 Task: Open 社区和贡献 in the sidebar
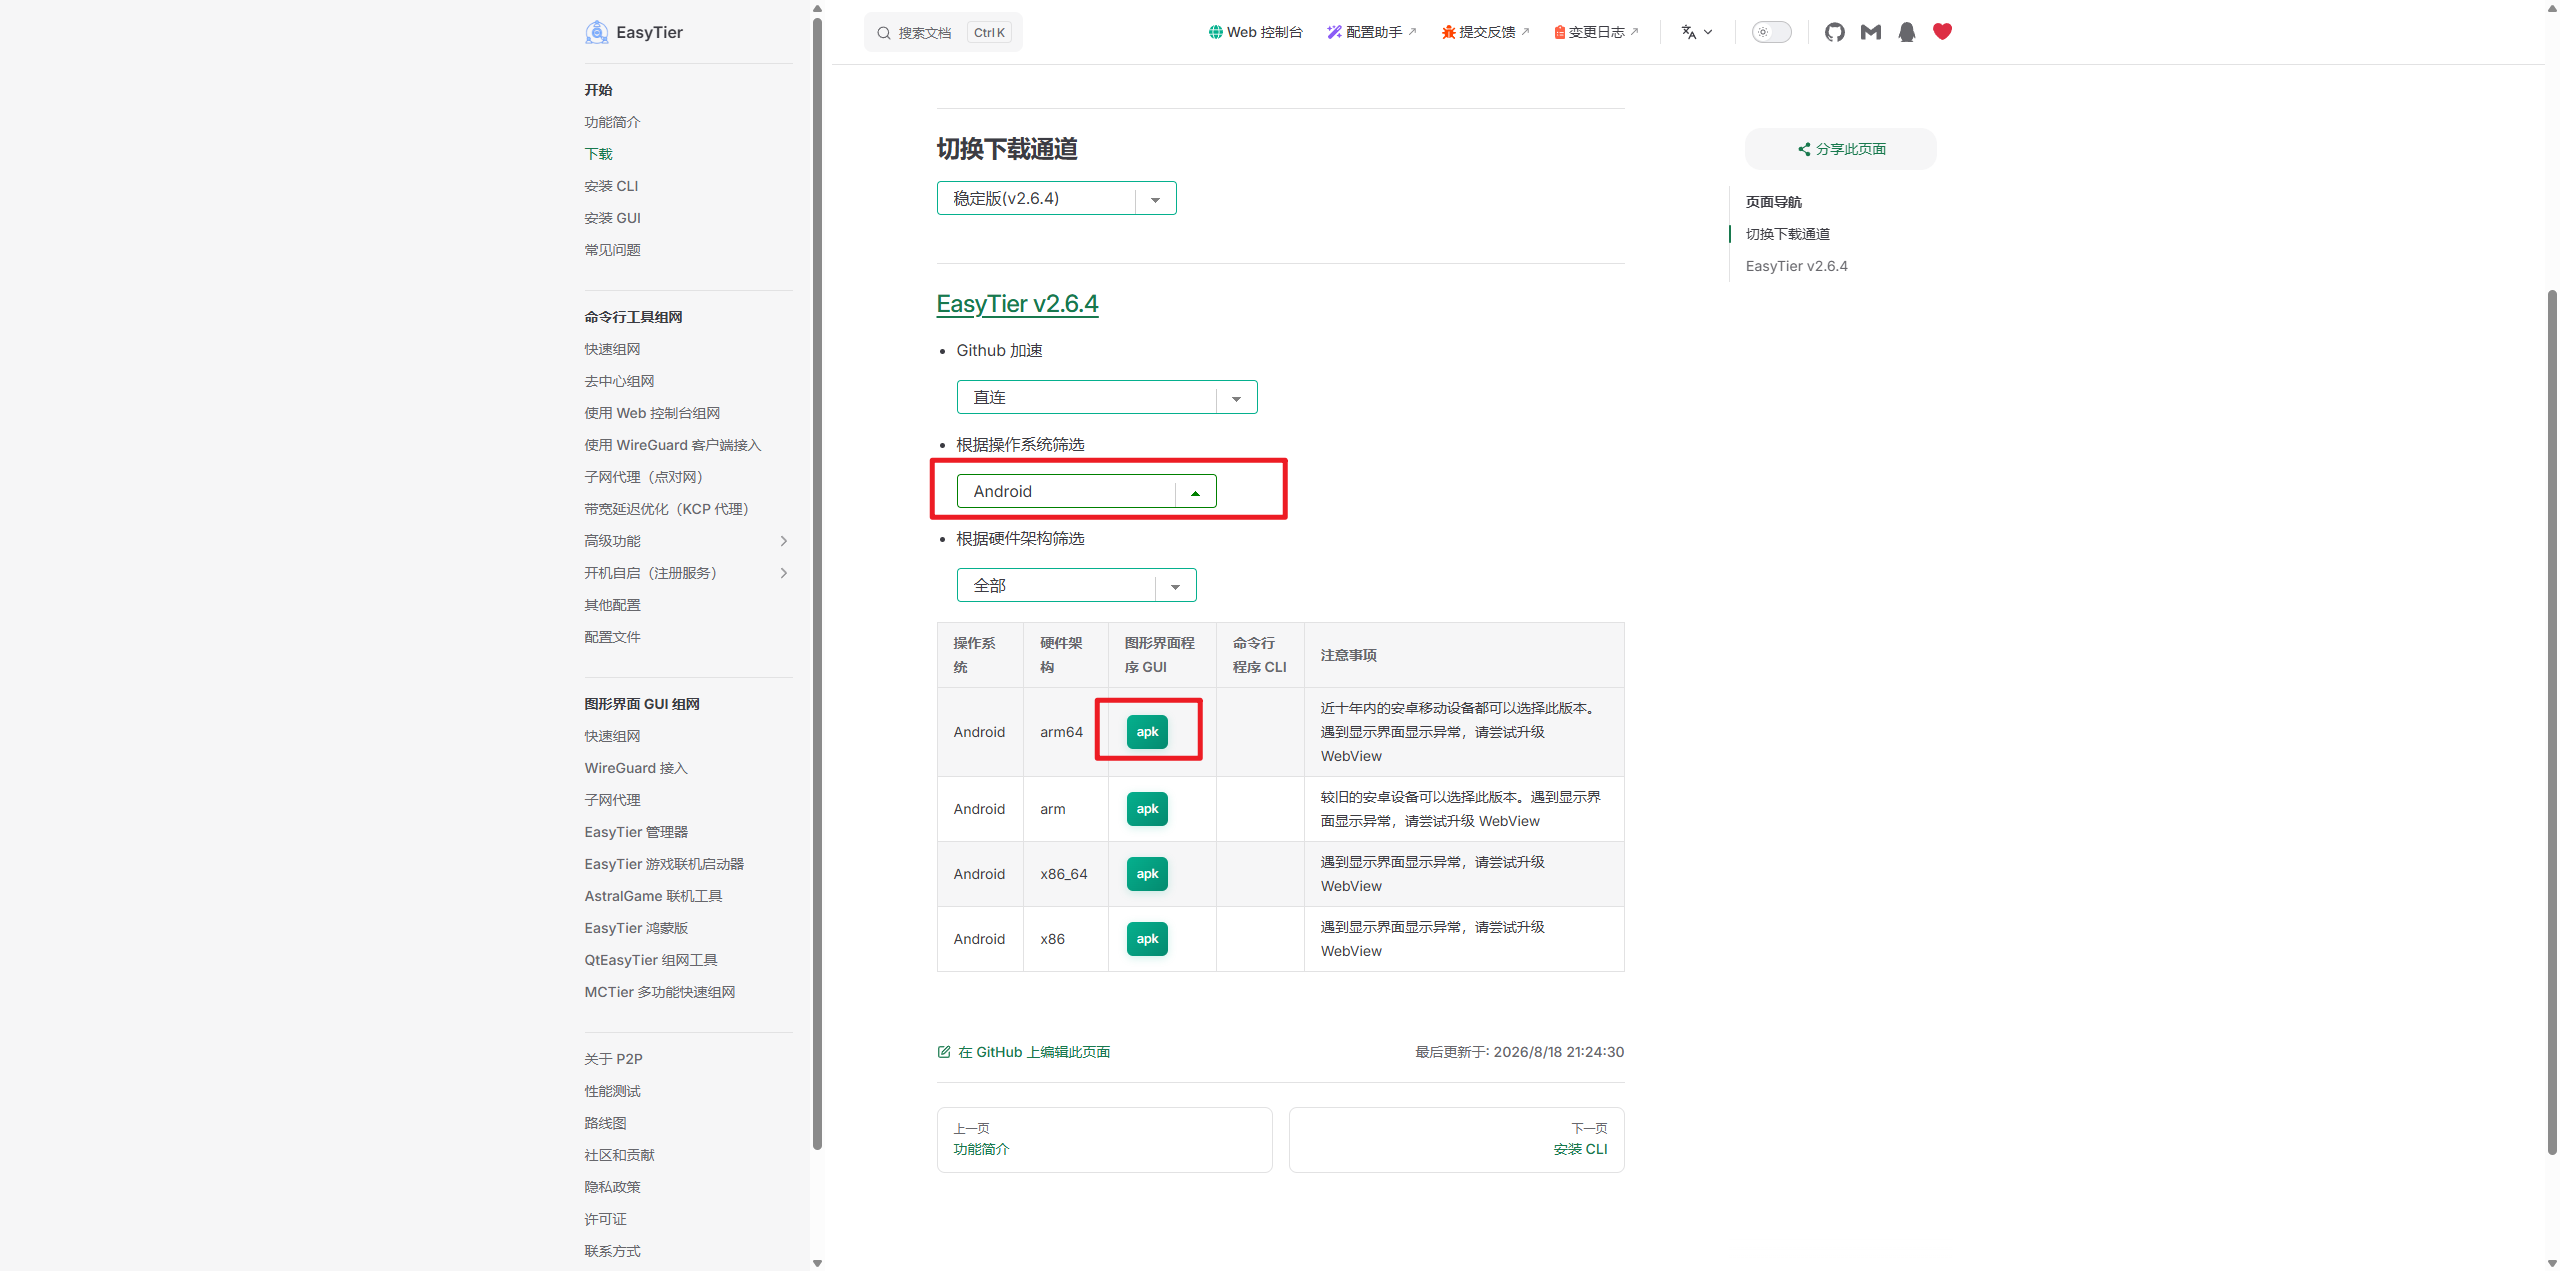point(619,1155)
